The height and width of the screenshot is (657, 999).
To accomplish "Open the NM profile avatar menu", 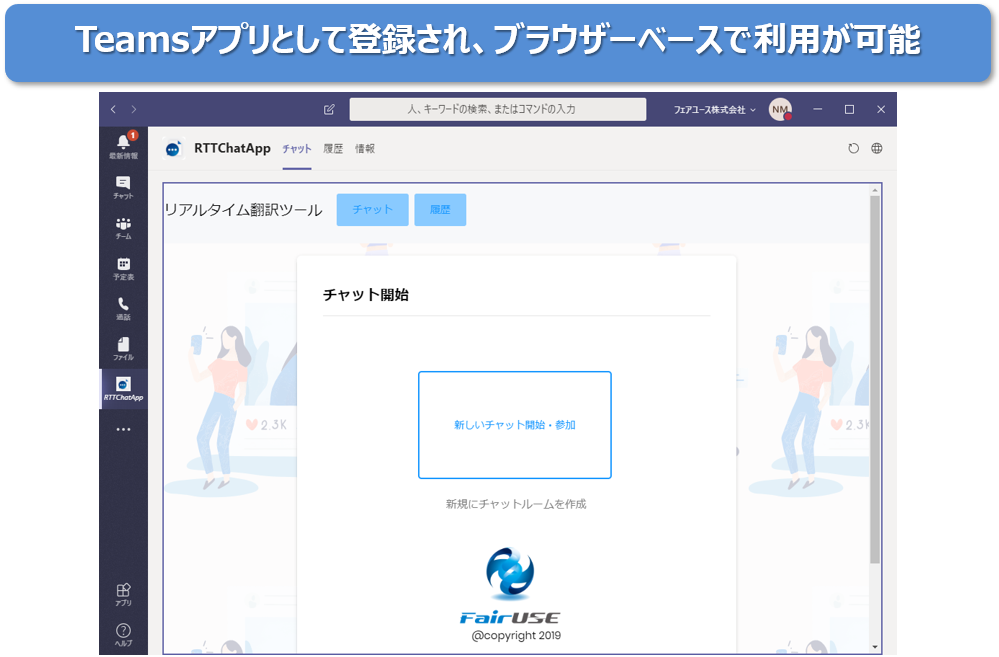I will point(780,110).
